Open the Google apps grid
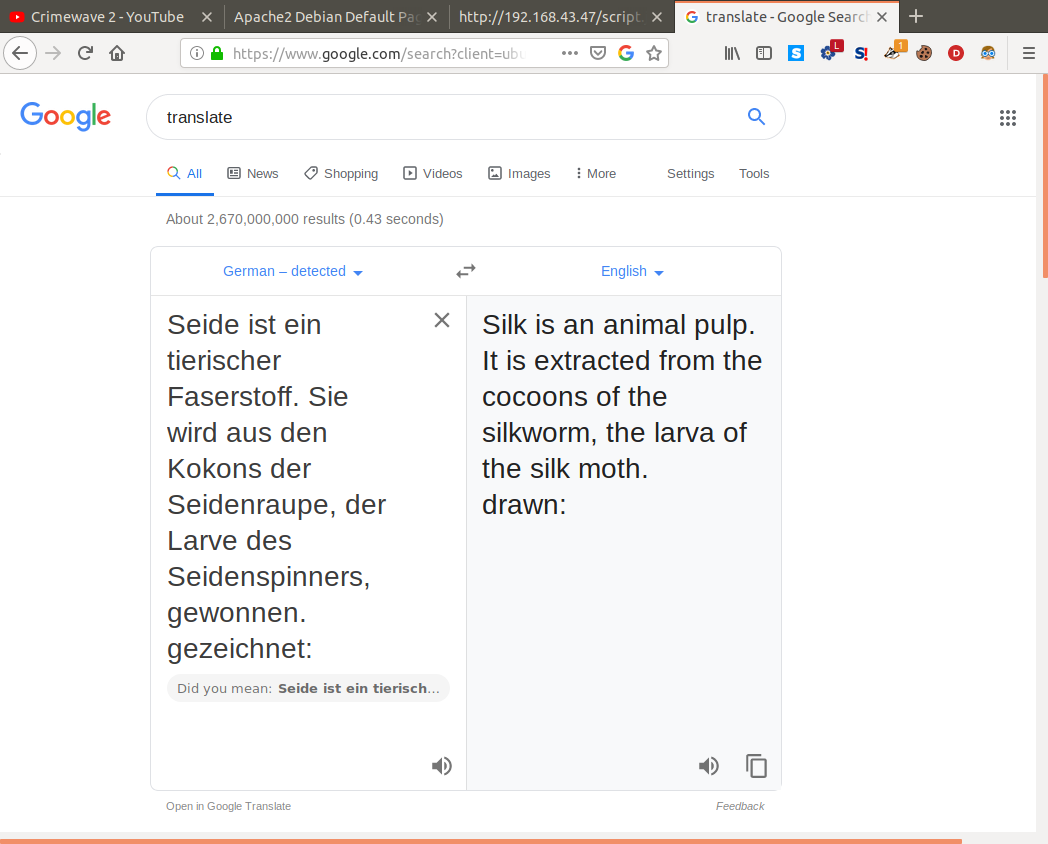This screenshot has width=1048, height=844. tap(1008, 118)
